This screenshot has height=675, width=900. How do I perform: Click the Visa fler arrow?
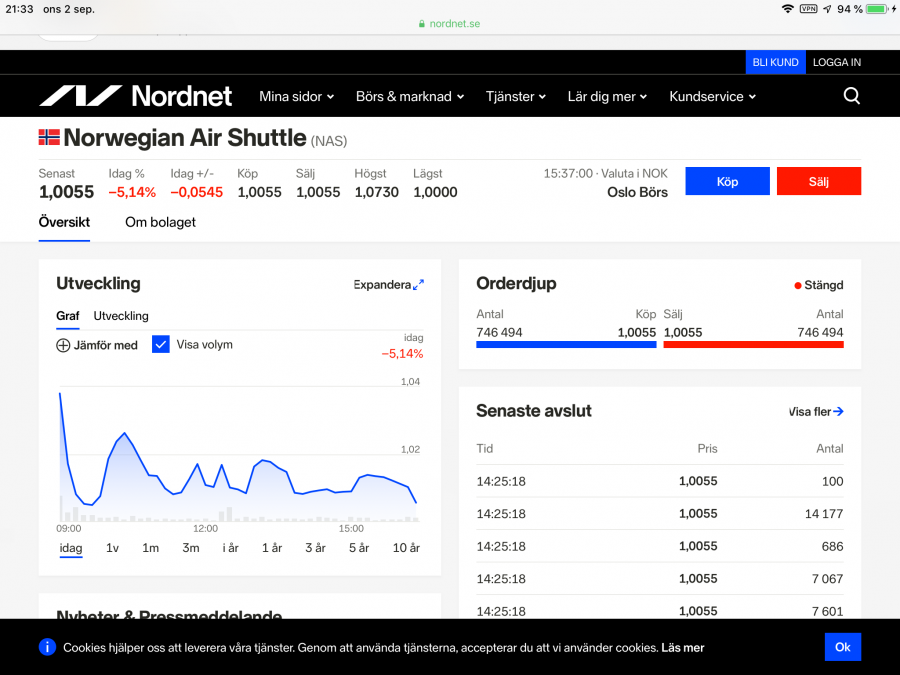(838, 411)
